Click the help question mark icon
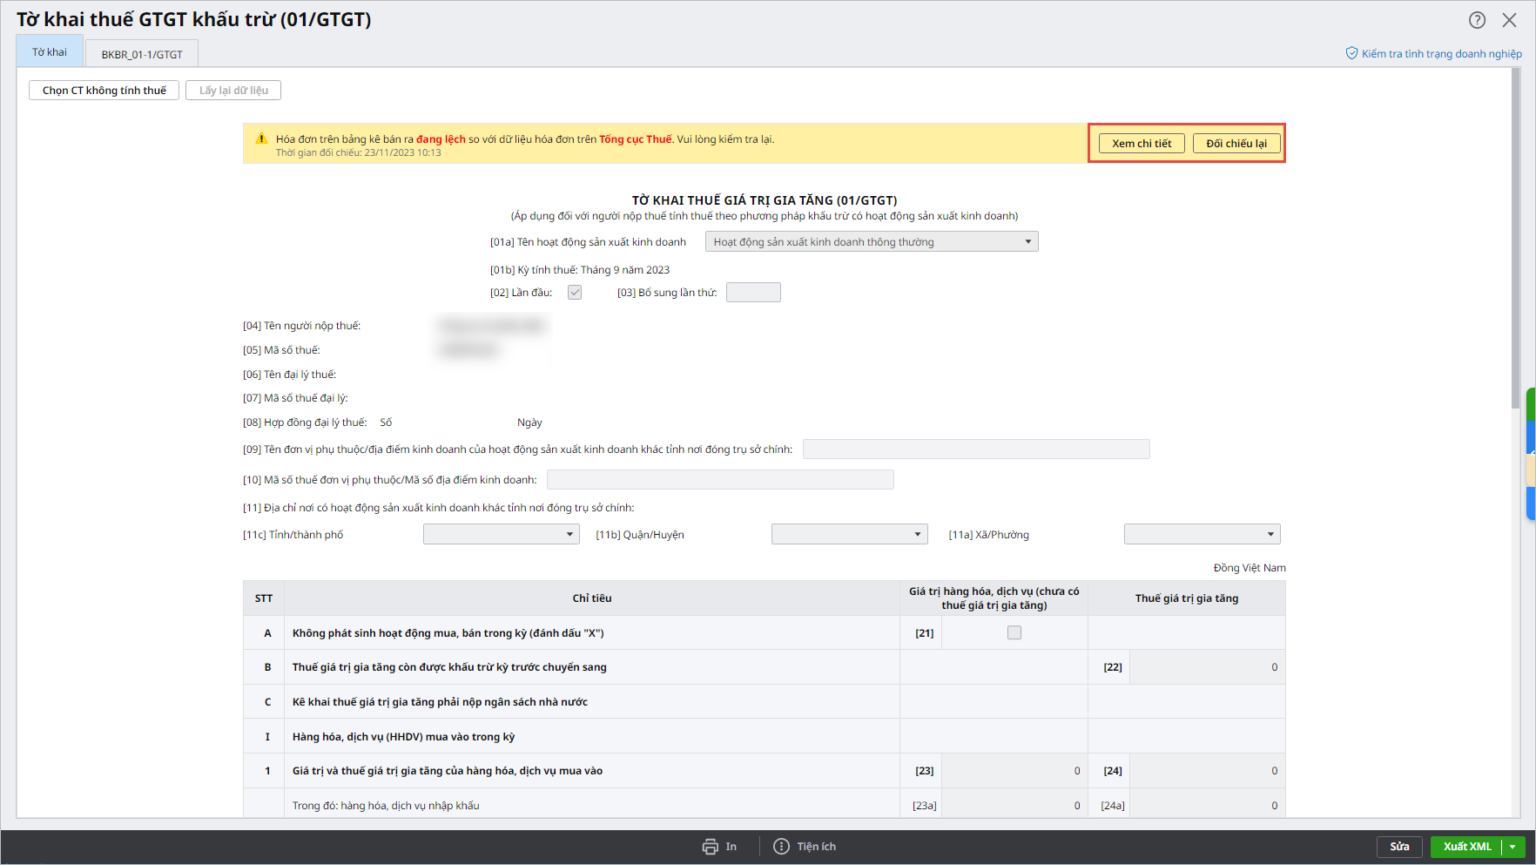The height and width of the screenshot is (865, 1536). 1477,20
